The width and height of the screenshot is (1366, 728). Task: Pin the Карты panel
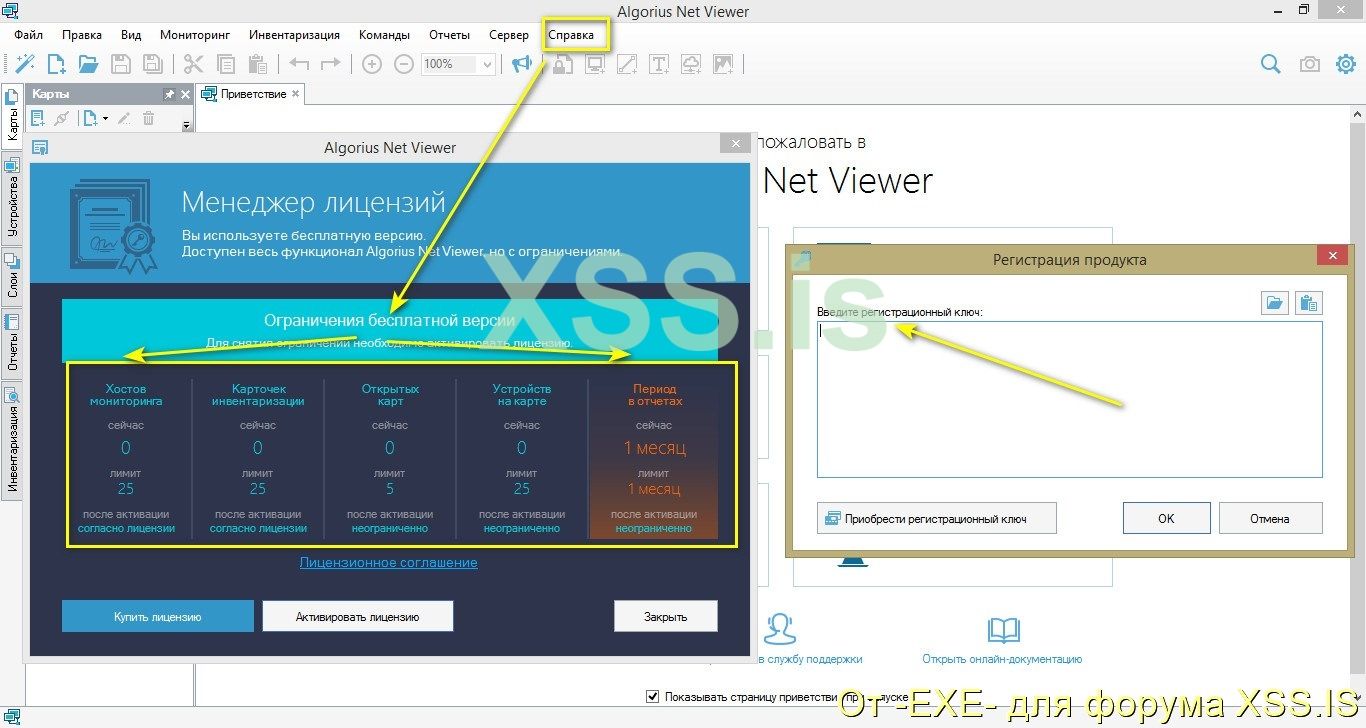tap(169, 94)
